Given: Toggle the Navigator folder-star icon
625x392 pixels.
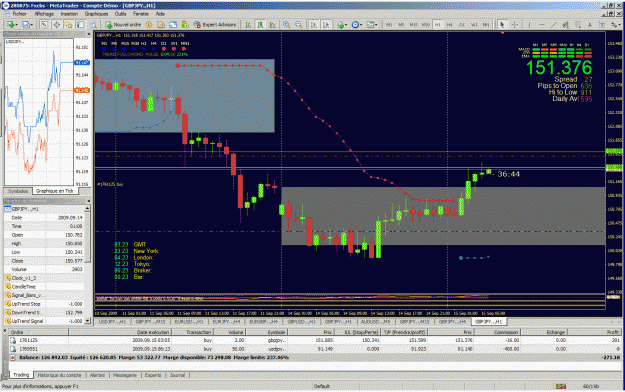Looking at the screenshot, I should point(68,25).
